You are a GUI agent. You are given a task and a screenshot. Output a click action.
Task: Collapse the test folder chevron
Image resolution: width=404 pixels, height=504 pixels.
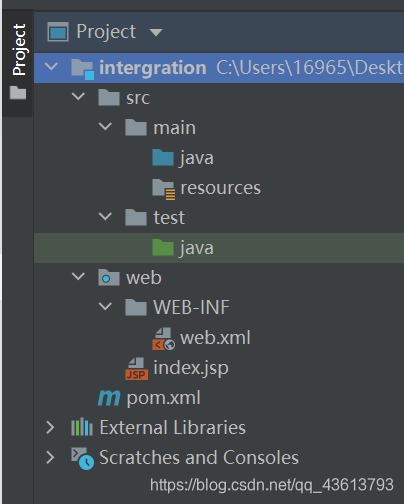click(105, 216)
